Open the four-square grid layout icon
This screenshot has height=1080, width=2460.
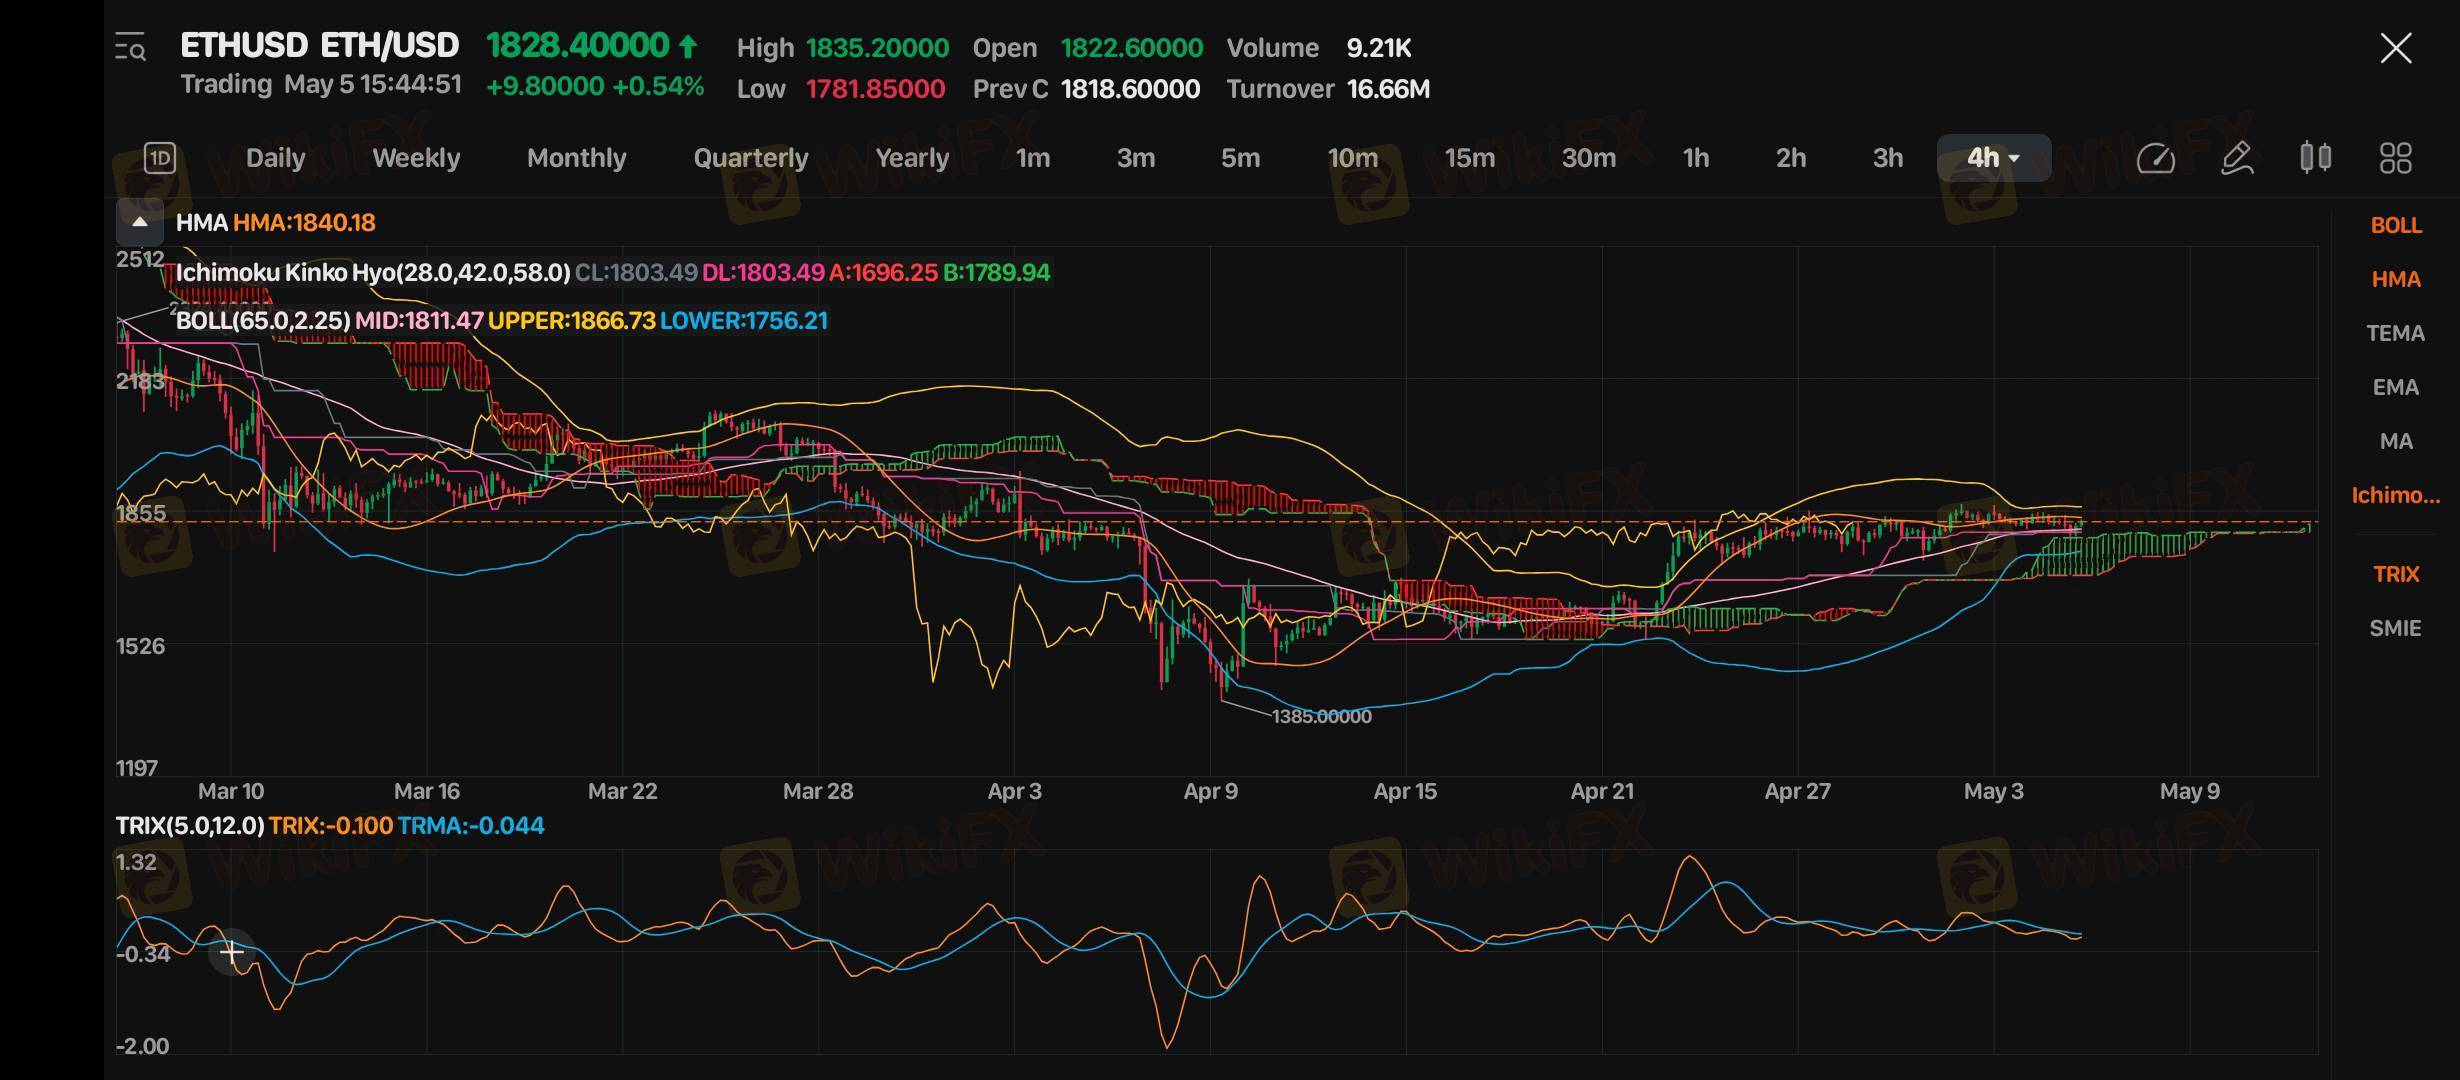2395,158
